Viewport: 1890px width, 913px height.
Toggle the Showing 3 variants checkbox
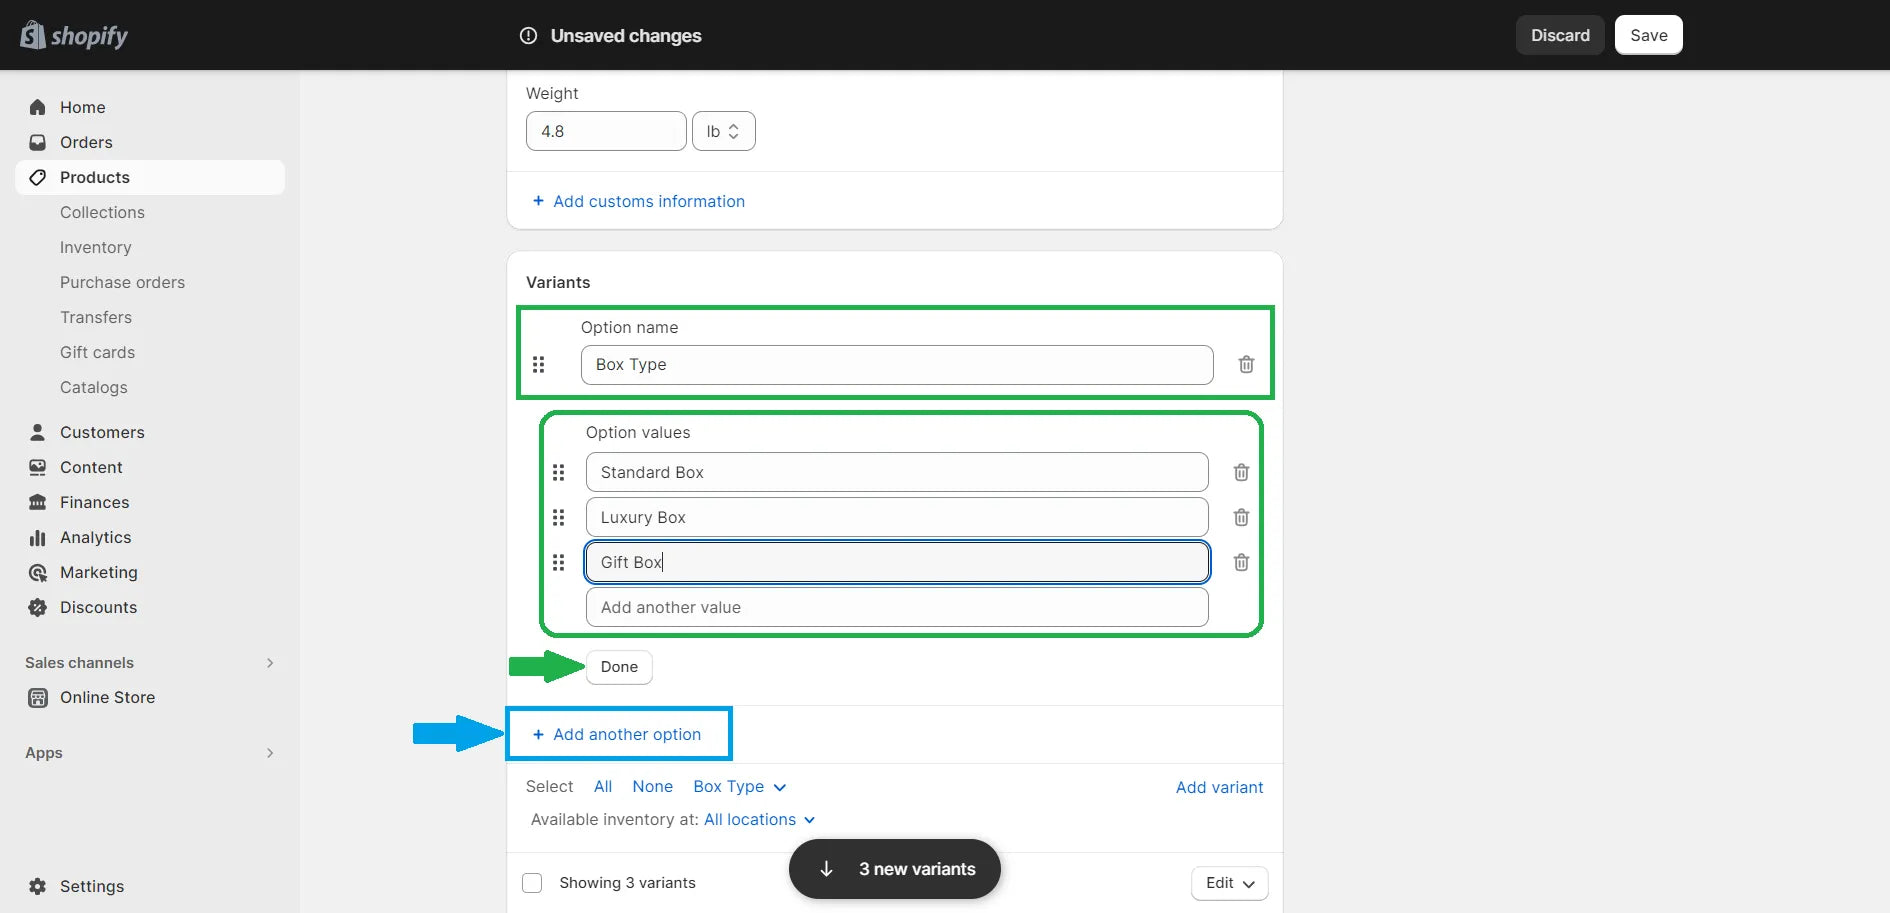(x=532, y=883)
